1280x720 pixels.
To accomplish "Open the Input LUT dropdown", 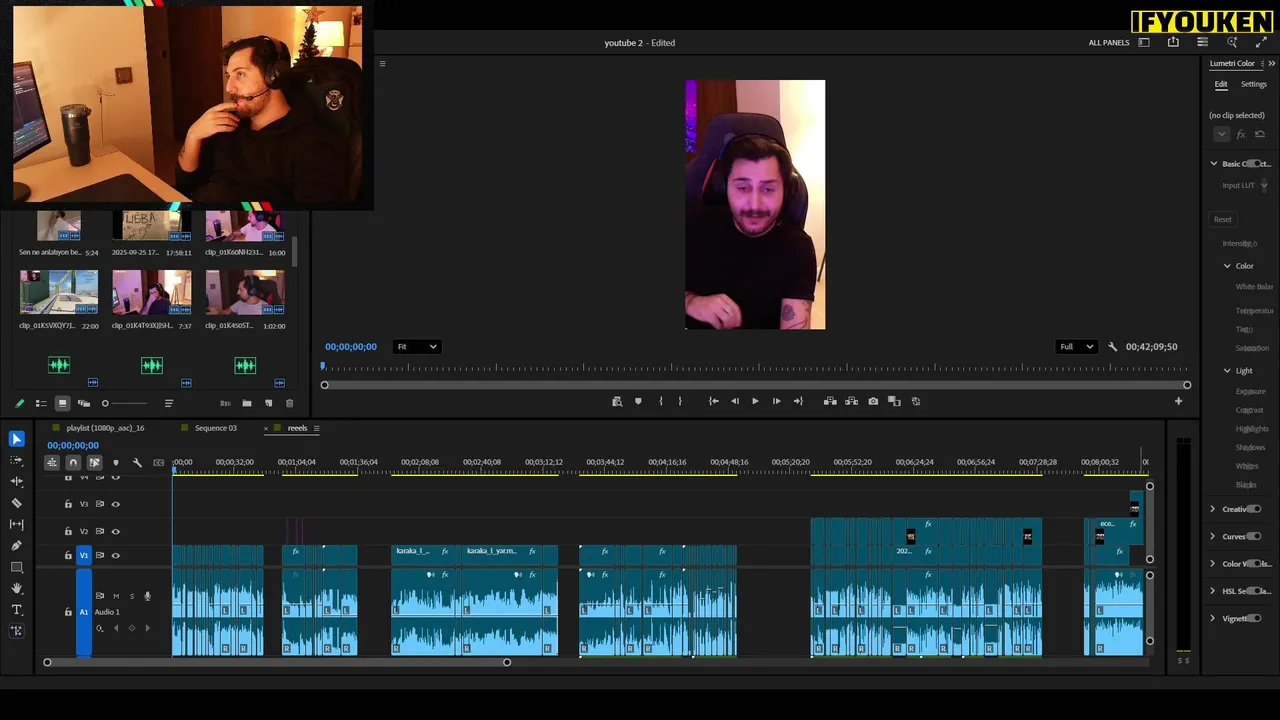I will [x=1264, y=186].
